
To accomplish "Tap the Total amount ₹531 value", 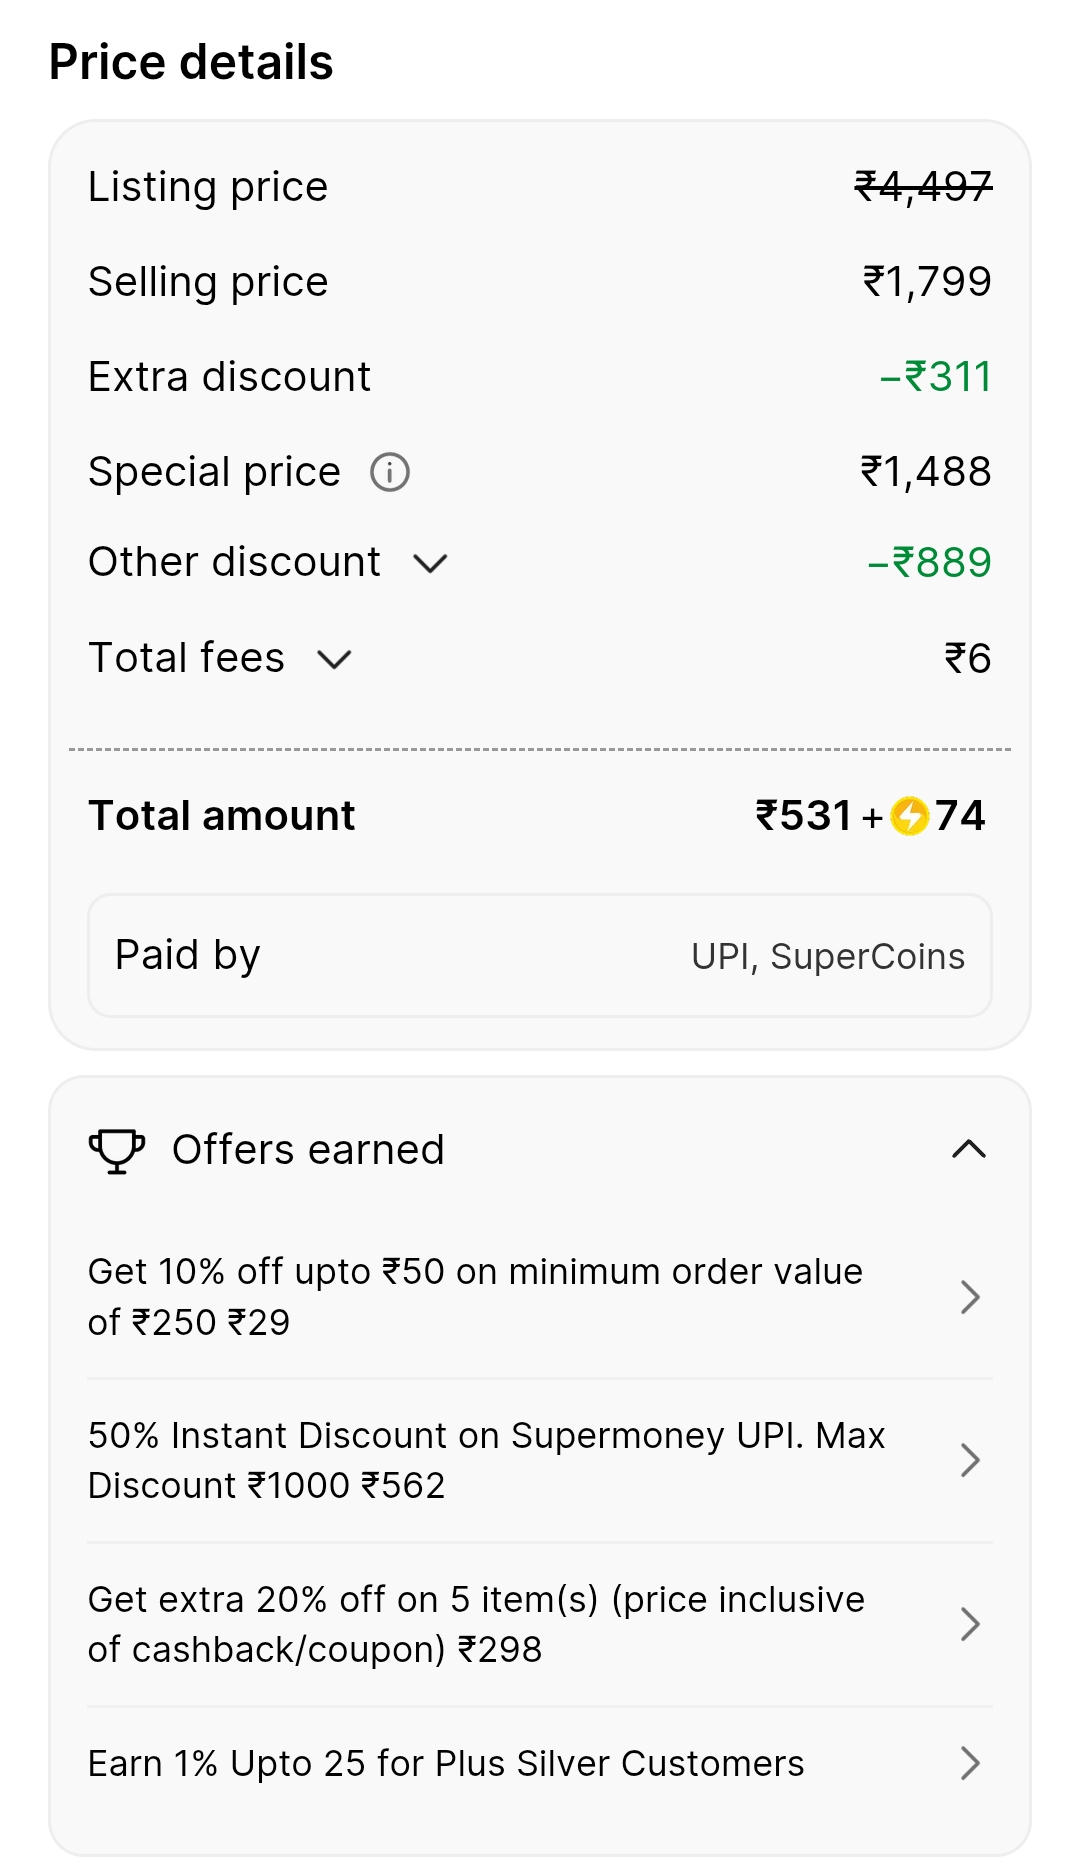I will (804, 816).
